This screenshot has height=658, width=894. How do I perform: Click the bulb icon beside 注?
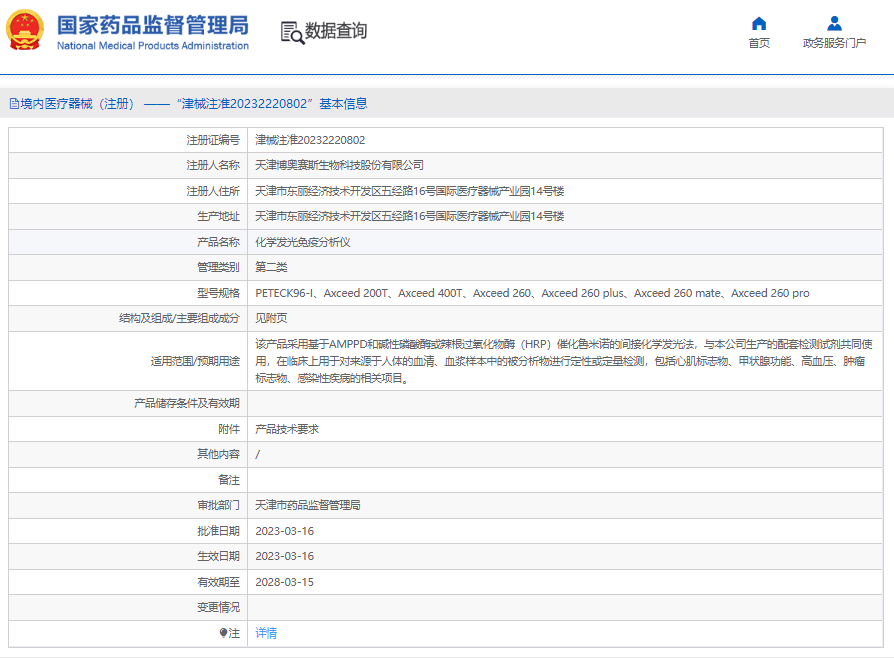coord(224,632)
